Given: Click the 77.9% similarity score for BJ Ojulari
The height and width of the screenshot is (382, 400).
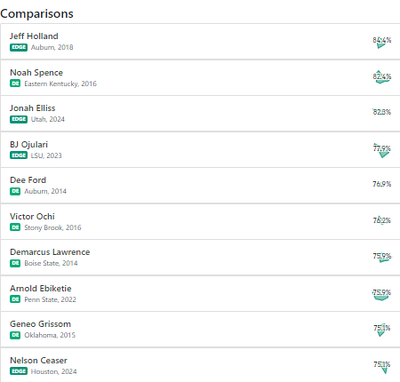Looking at the screenshot, I should (x=382, y=148).
